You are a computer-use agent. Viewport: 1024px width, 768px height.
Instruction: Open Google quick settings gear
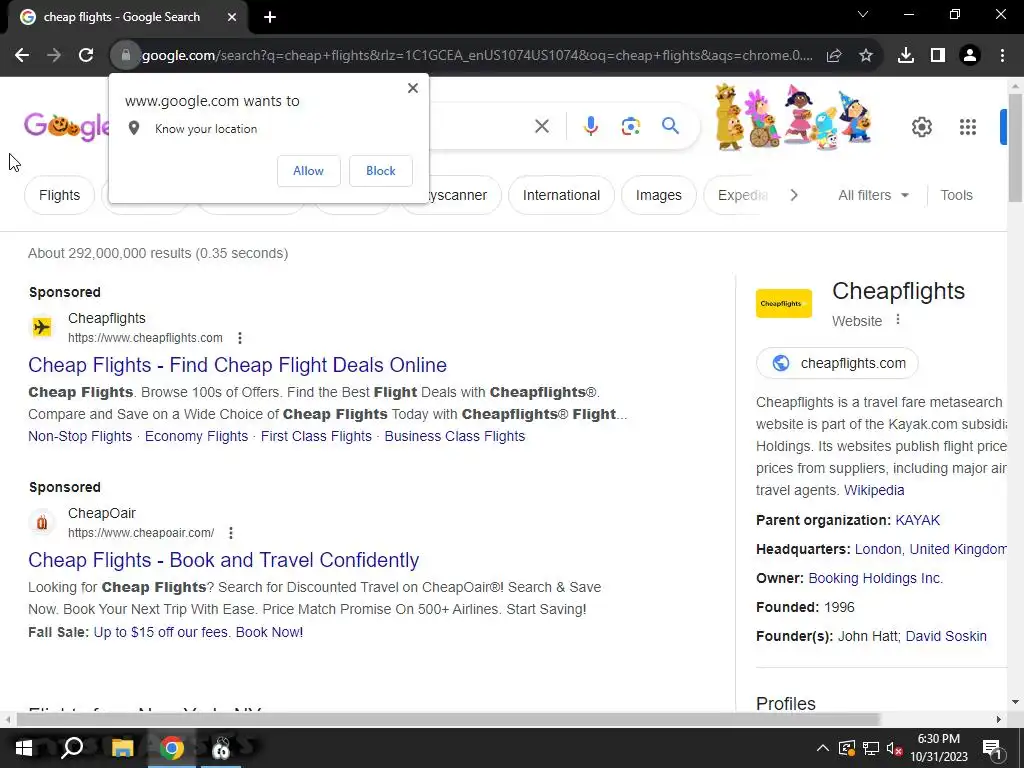(921, 127)
